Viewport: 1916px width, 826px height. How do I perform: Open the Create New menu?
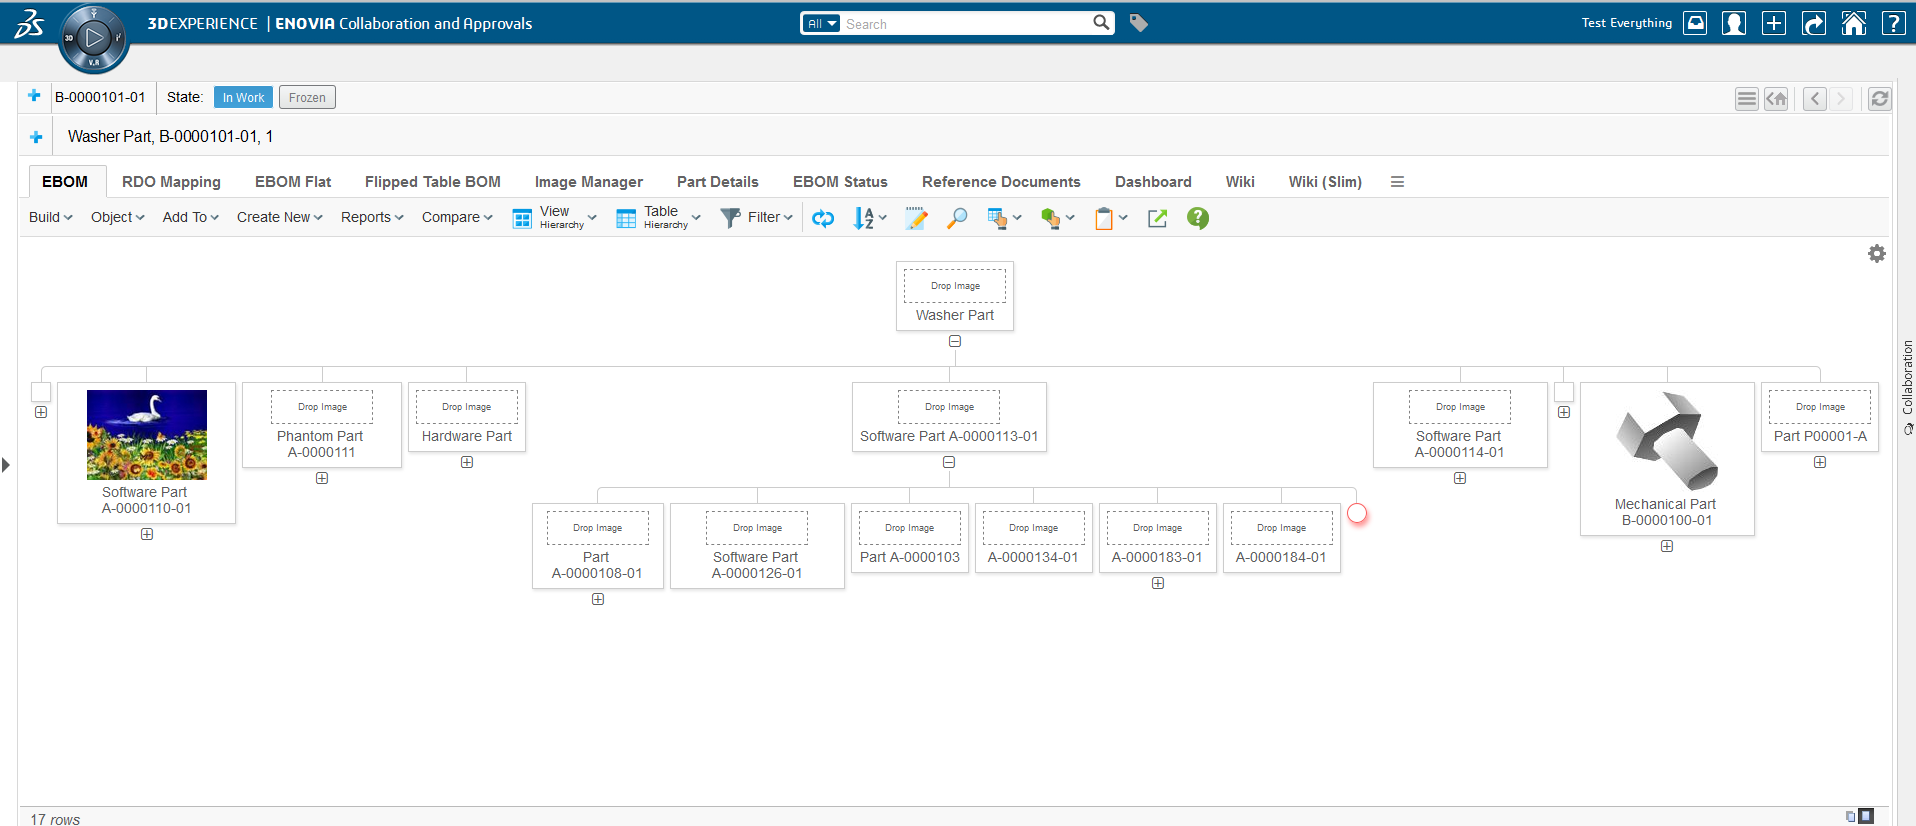(279, 217)
